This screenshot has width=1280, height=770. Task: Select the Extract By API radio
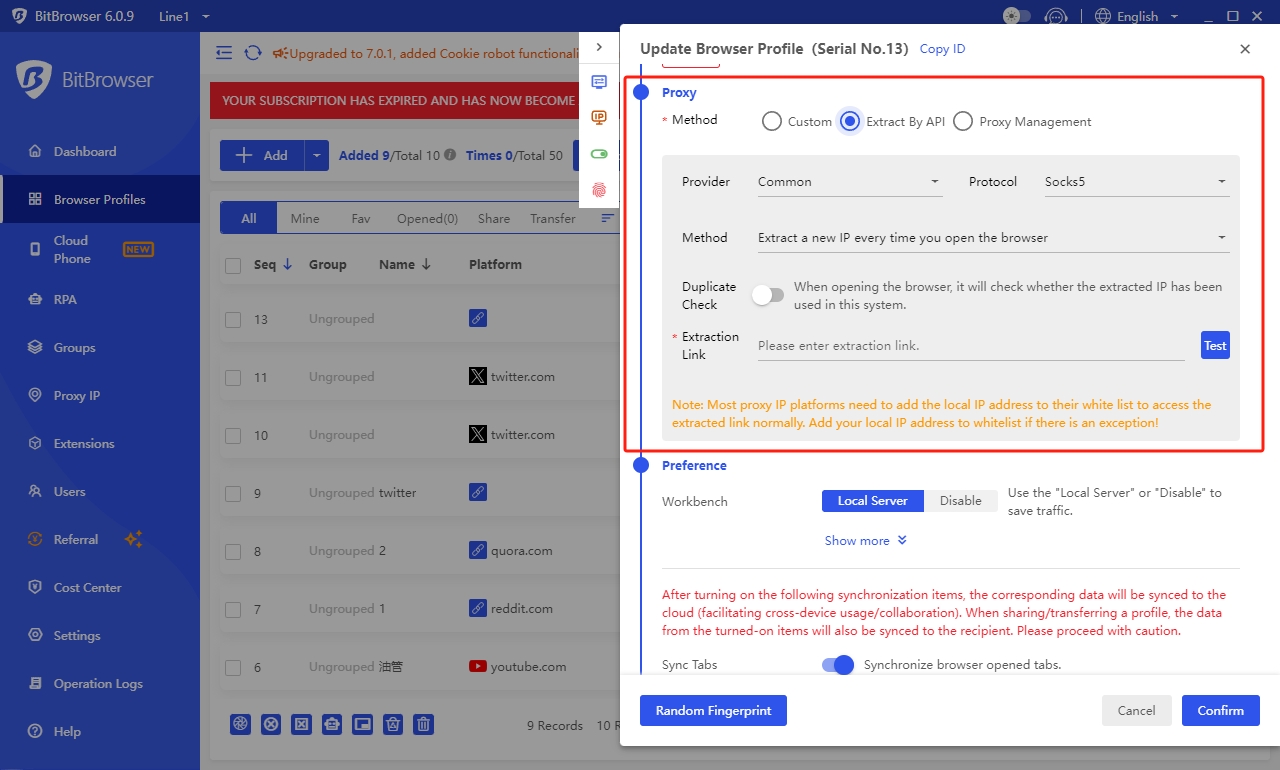tap(850, 121)
